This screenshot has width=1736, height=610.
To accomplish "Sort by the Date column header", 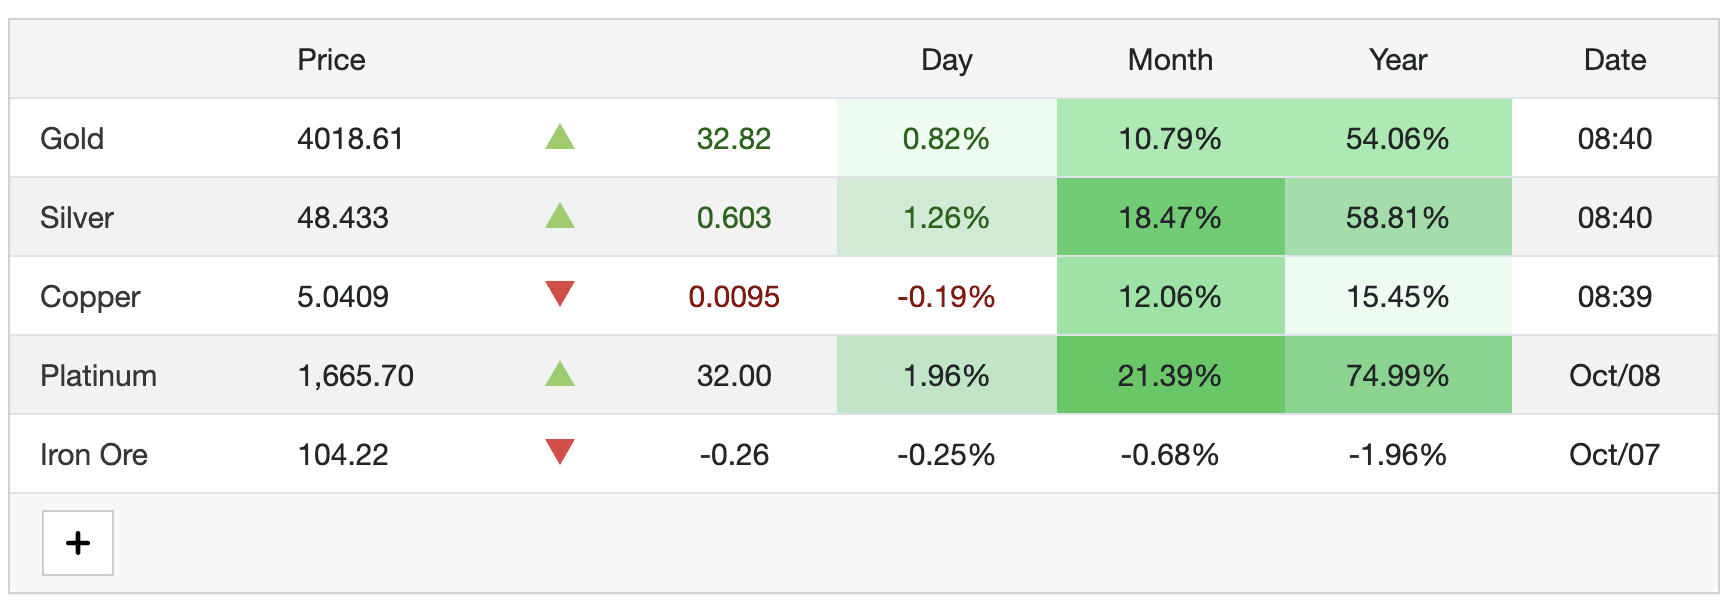I will point(1615,60).
